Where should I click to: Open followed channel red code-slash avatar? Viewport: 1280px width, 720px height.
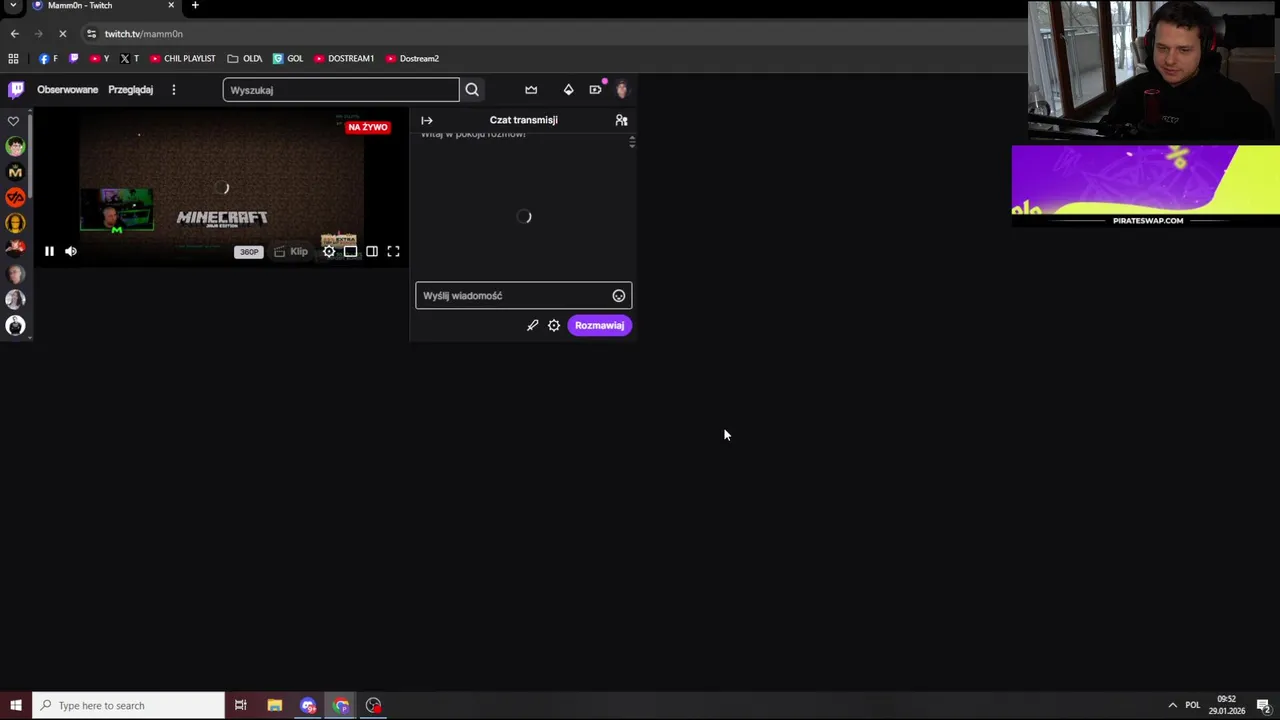coord(15,198)
